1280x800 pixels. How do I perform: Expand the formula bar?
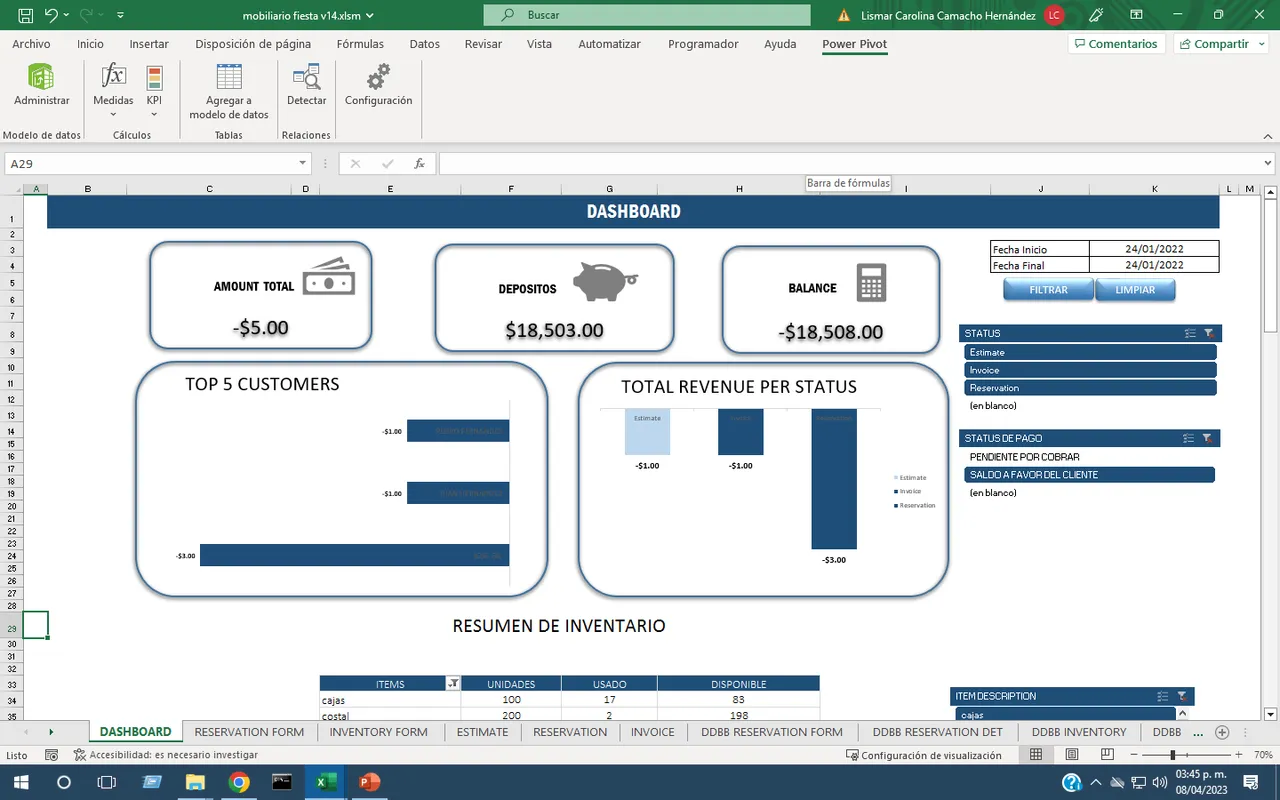(x=1269, y=163)
